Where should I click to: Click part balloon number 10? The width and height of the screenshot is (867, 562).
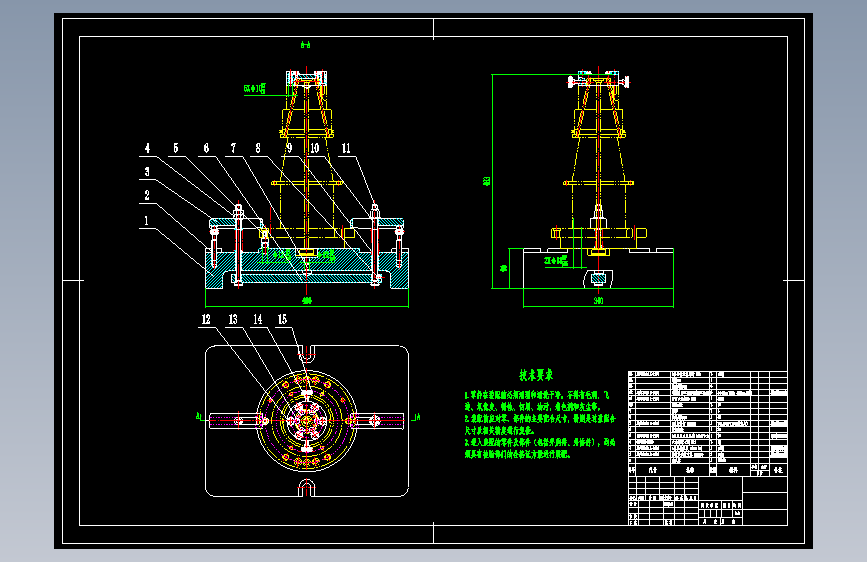coord(315,148)
